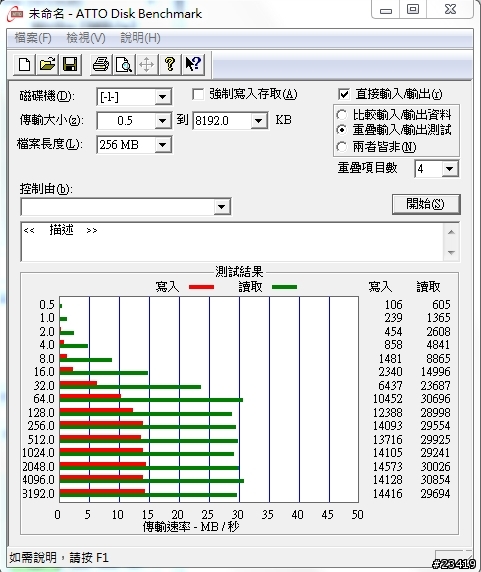This screenshot has height=572, width=481.
Task: Click the 512.0 row write value 13716
Action: pos(388,440)
